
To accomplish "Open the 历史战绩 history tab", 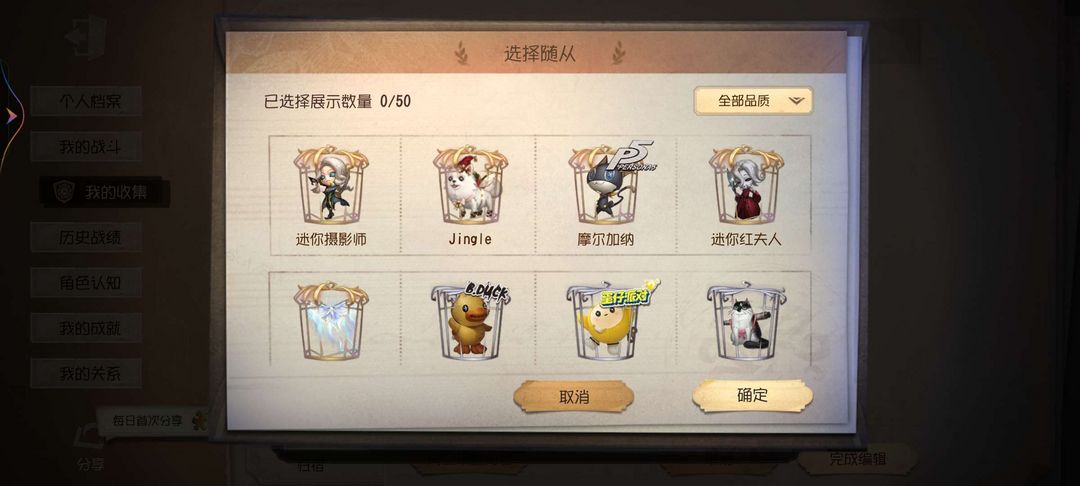I will click(86, 237).
